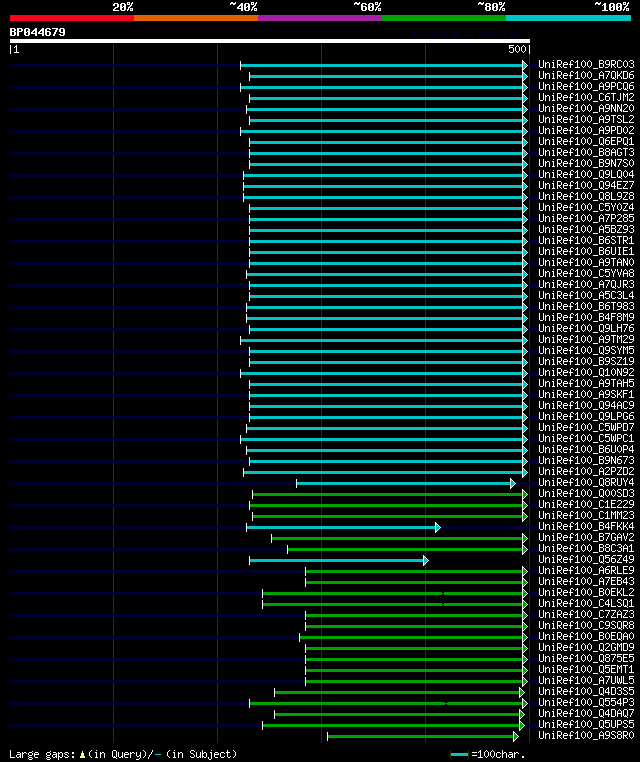Click the UniRef100_B4FKK4 label
The height and width of the screenshot is (762, 640).
coord(586,526)
